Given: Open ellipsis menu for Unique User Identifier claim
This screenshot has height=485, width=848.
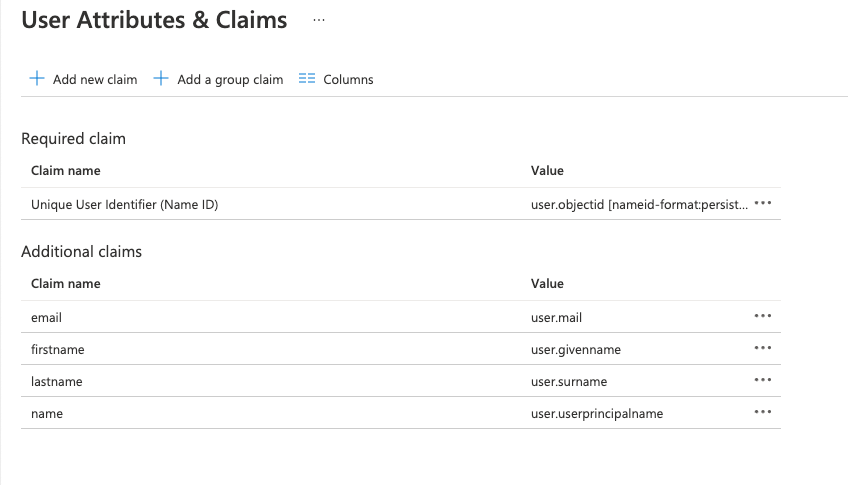Looking at the screenshot, I should pyautogui.click(x=763, y=203).
